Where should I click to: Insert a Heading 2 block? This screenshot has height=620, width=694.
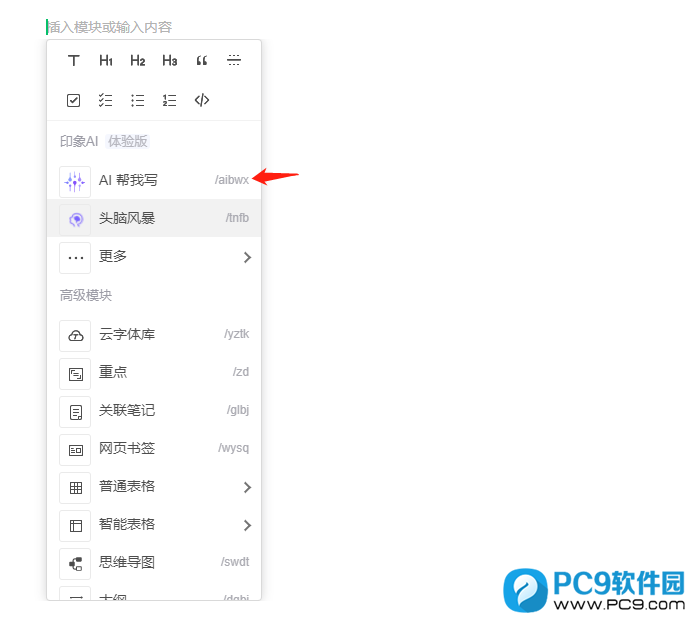pyautogui.click(x=138, y=60)
